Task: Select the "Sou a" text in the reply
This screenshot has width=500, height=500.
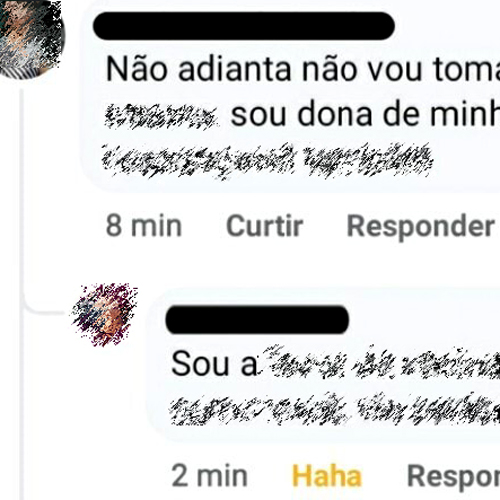Action: pyautogui.click(x=215, y=364)
